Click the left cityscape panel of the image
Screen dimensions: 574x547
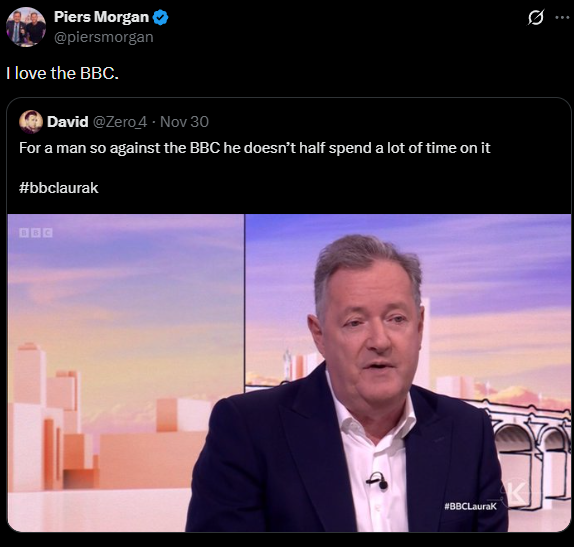coord(126,373)
